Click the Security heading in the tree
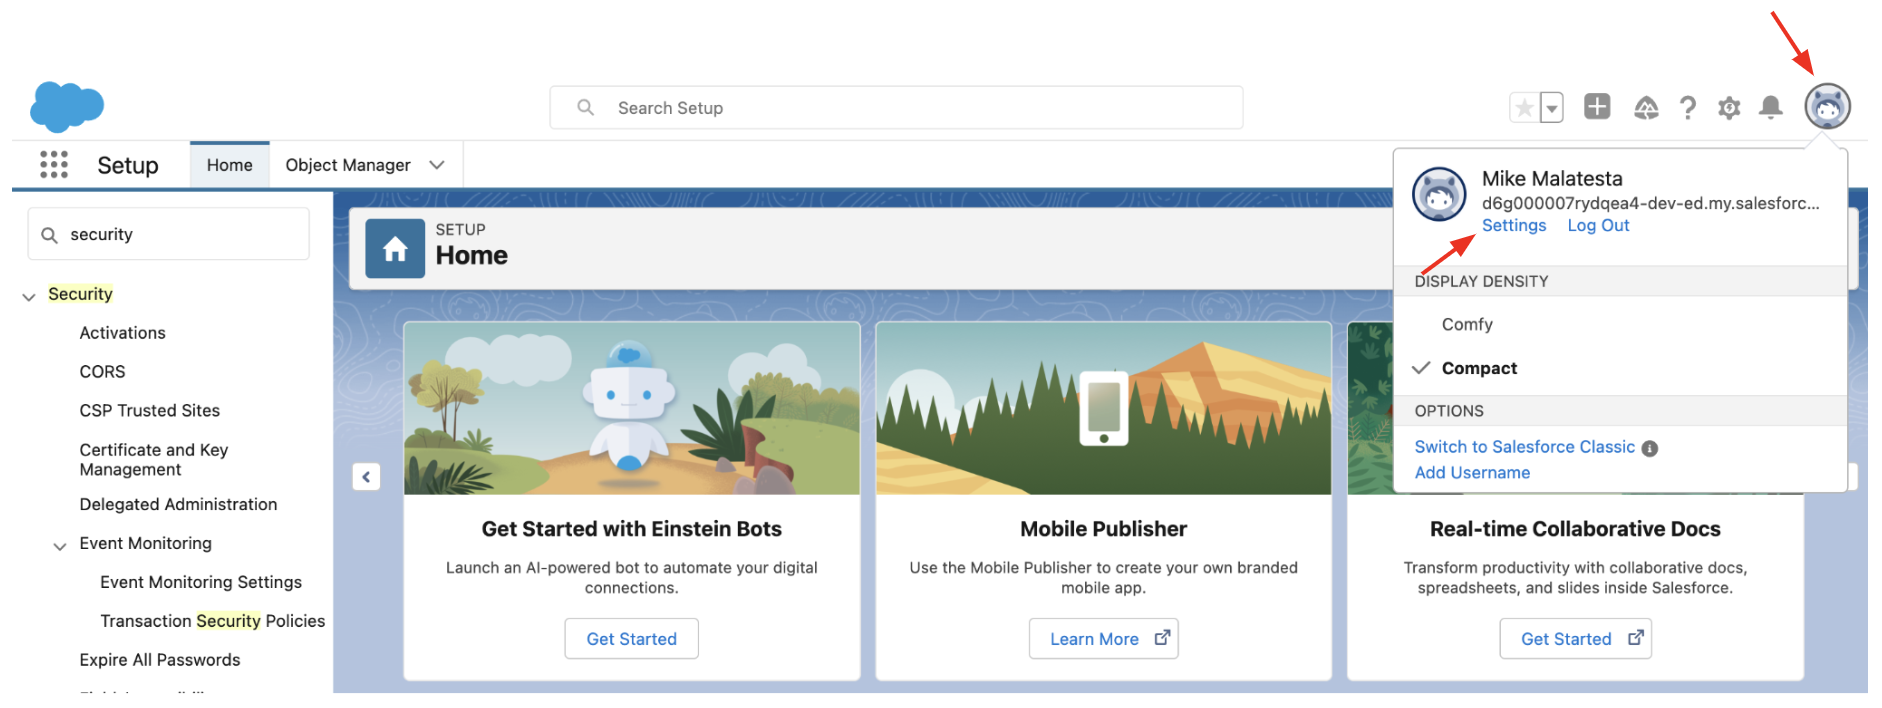1882x708 pixels. [80, 294]
